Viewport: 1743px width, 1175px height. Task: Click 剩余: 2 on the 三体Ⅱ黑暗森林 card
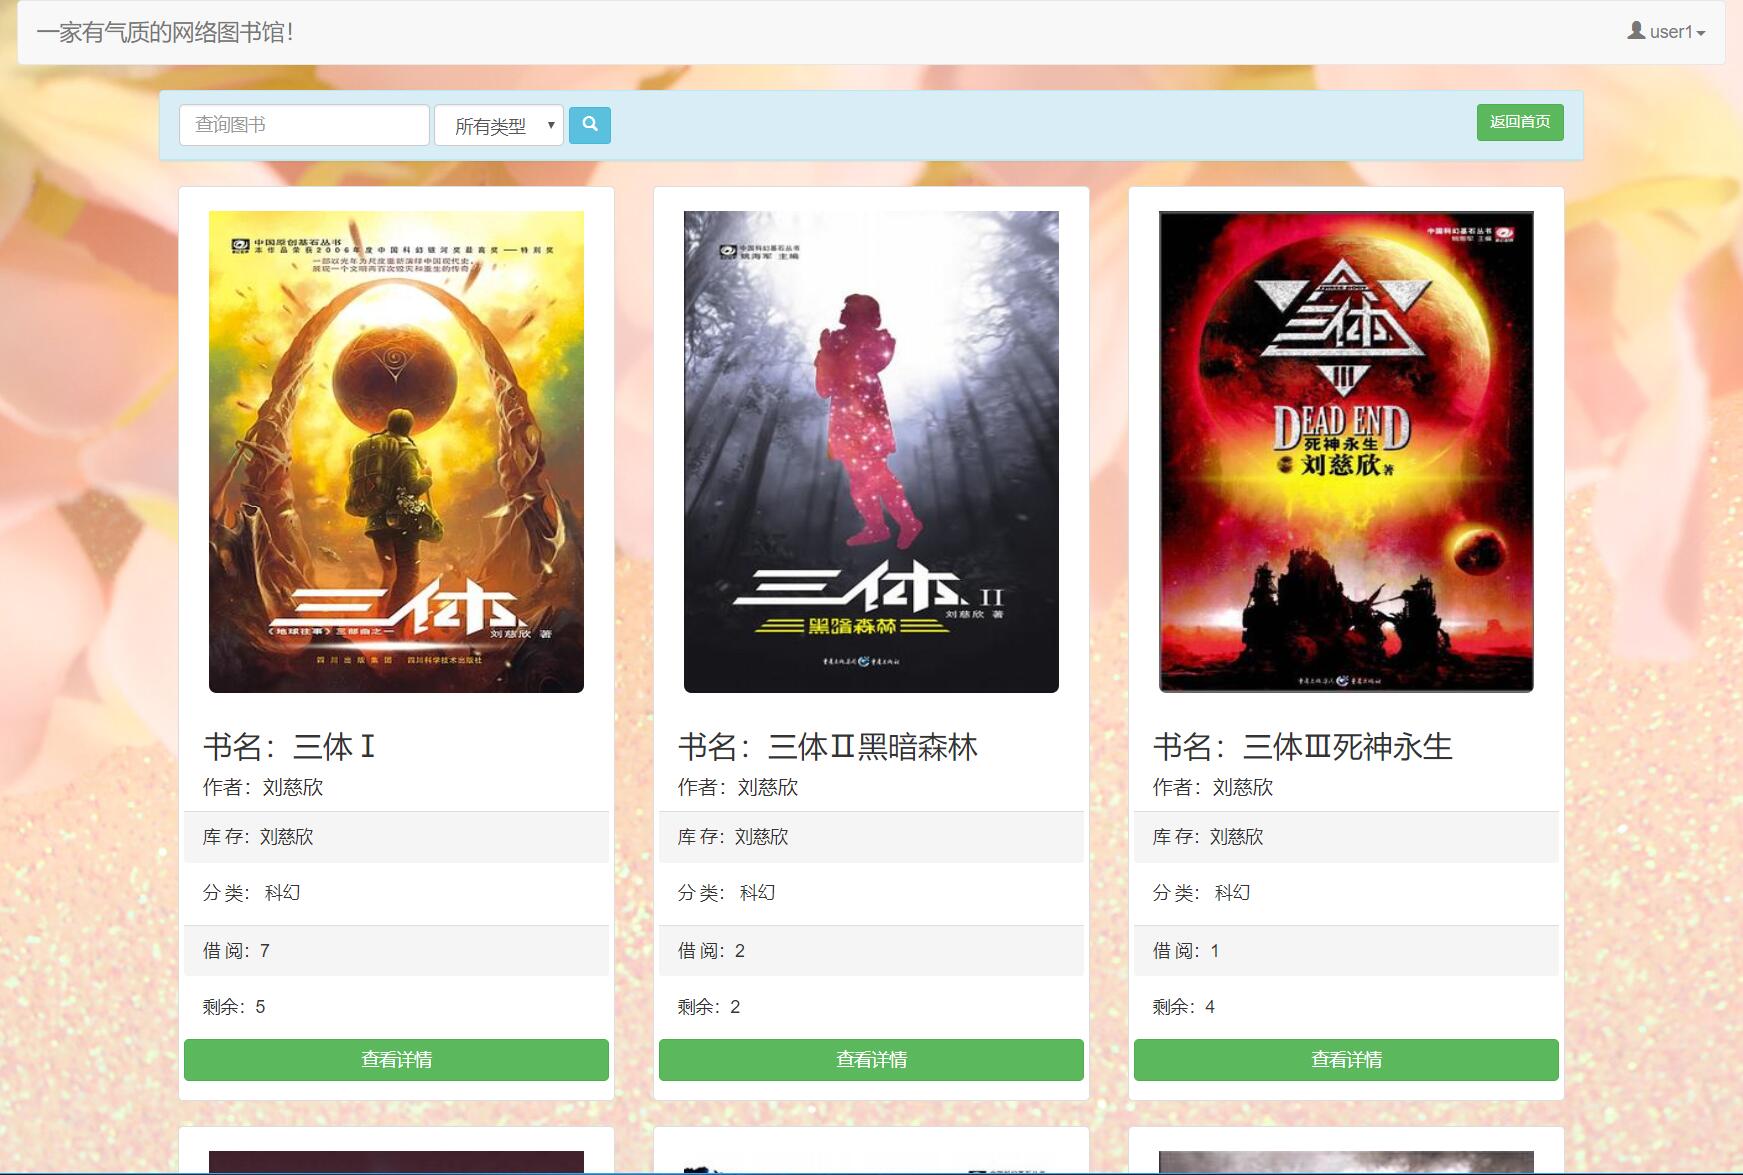pyautogui.click(x=709, y=1007)
